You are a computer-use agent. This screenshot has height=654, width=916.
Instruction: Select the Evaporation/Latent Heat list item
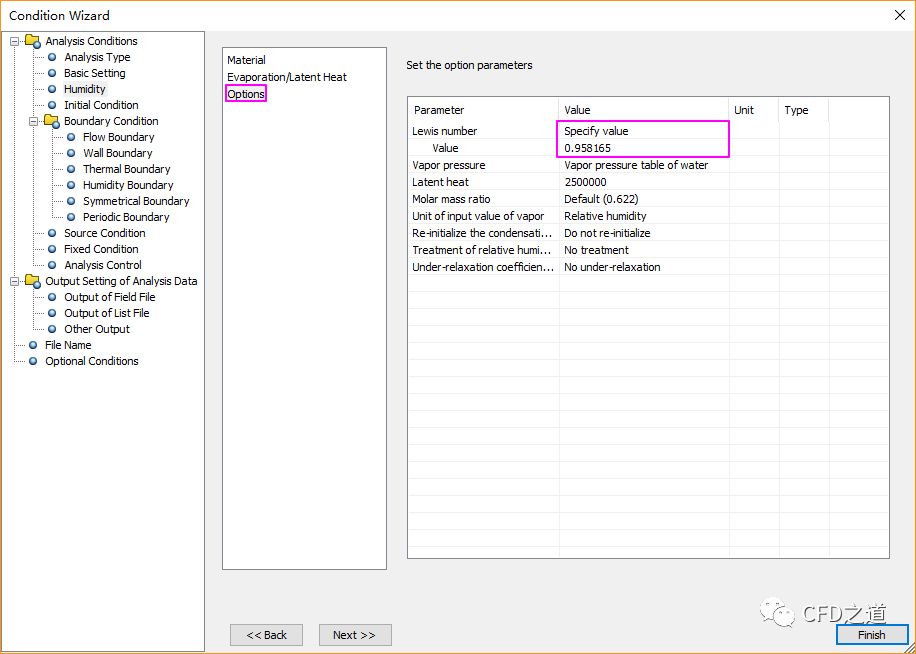286,77
